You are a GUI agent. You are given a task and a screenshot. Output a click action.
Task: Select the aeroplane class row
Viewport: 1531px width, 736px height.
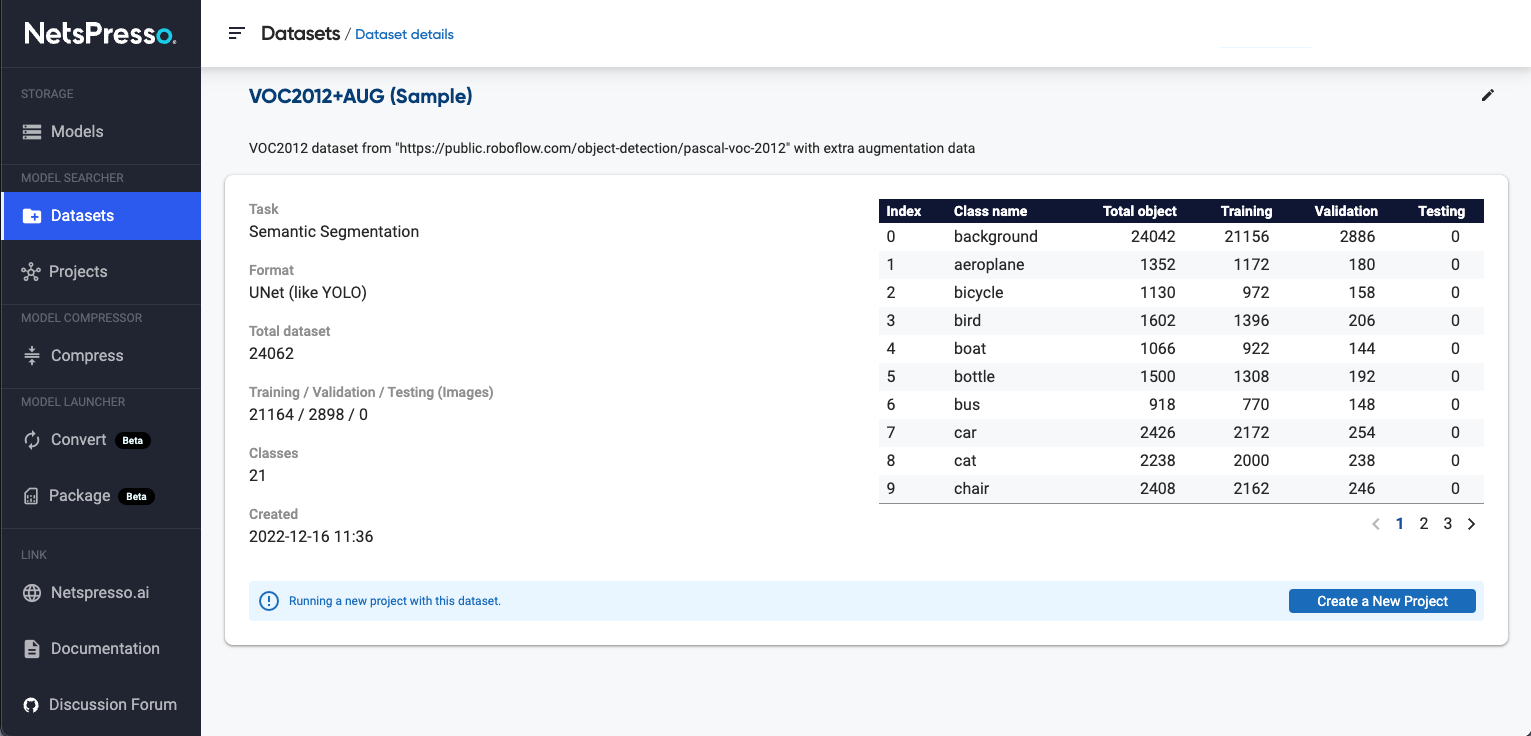1181,265
